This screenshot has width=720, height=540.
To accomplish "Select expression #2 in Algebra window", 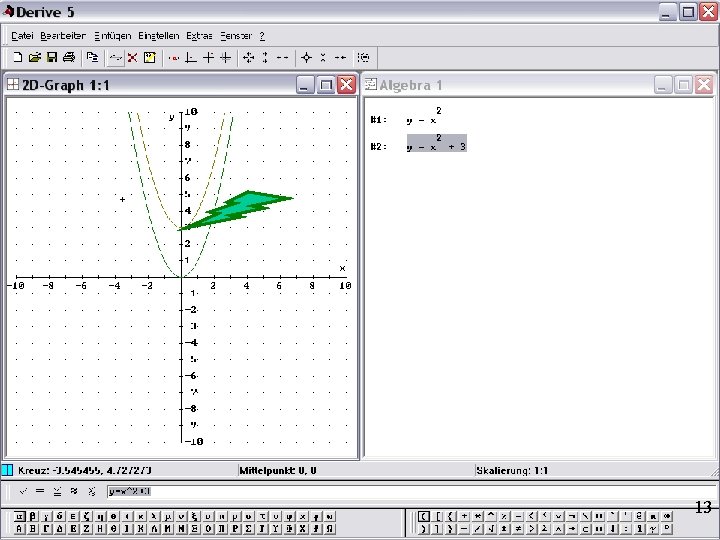I will tap(437, 143).
